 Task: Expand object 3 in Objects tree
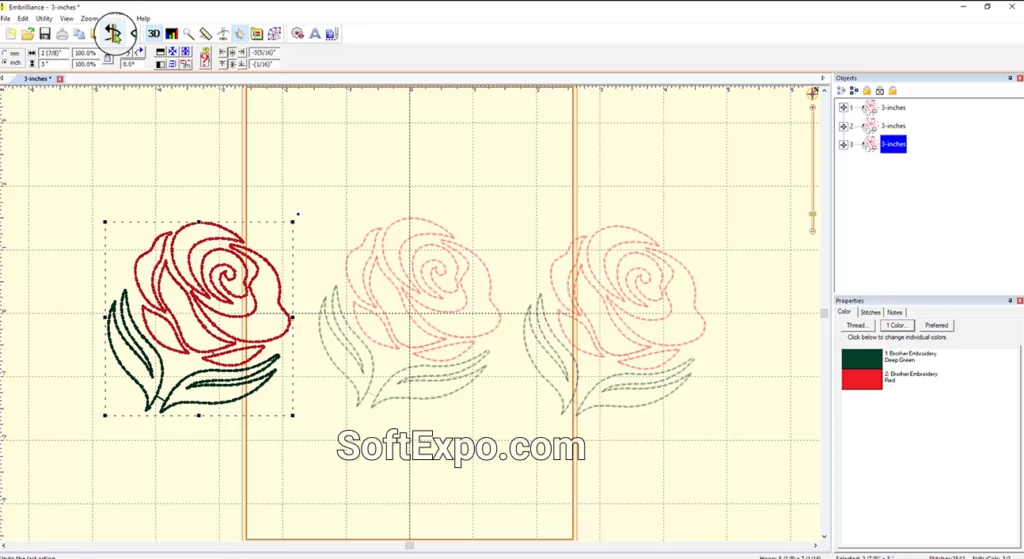(843, 144)
